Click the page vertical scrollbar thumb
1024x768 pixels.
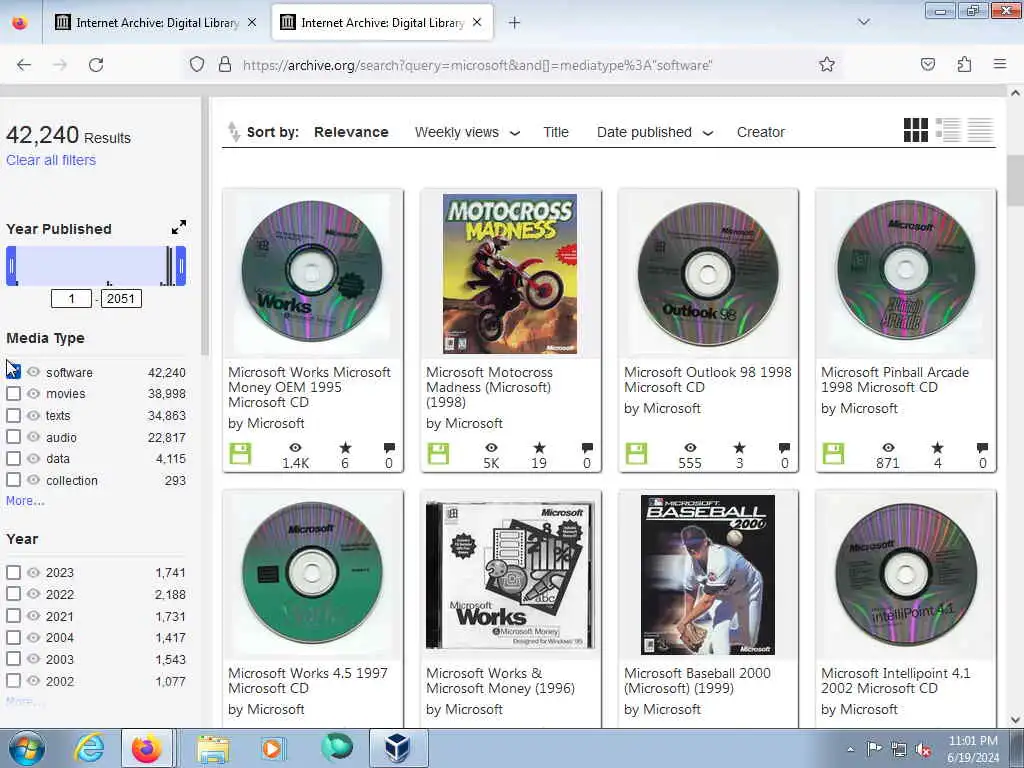click(x=1015, y=181)
